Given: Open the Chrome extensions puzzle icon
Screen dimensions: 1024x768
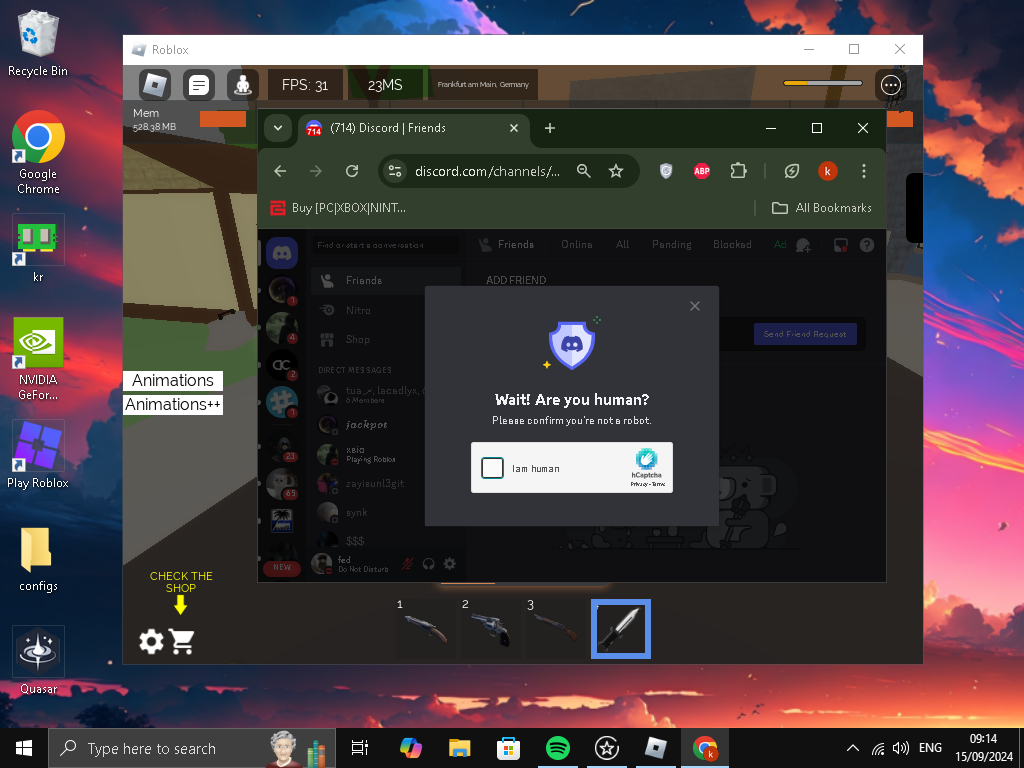Looking at the screenshot, I should point(739,171).
